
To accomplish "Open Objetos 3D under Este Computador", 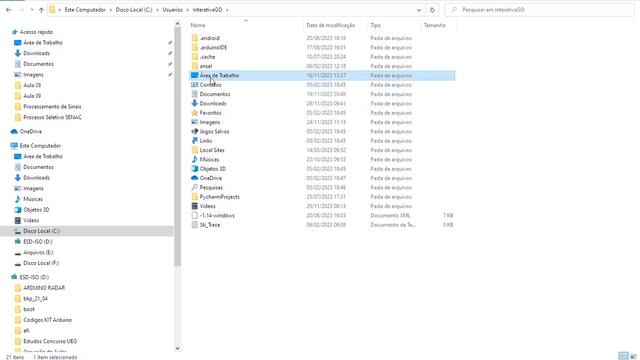I will point(36,210).
